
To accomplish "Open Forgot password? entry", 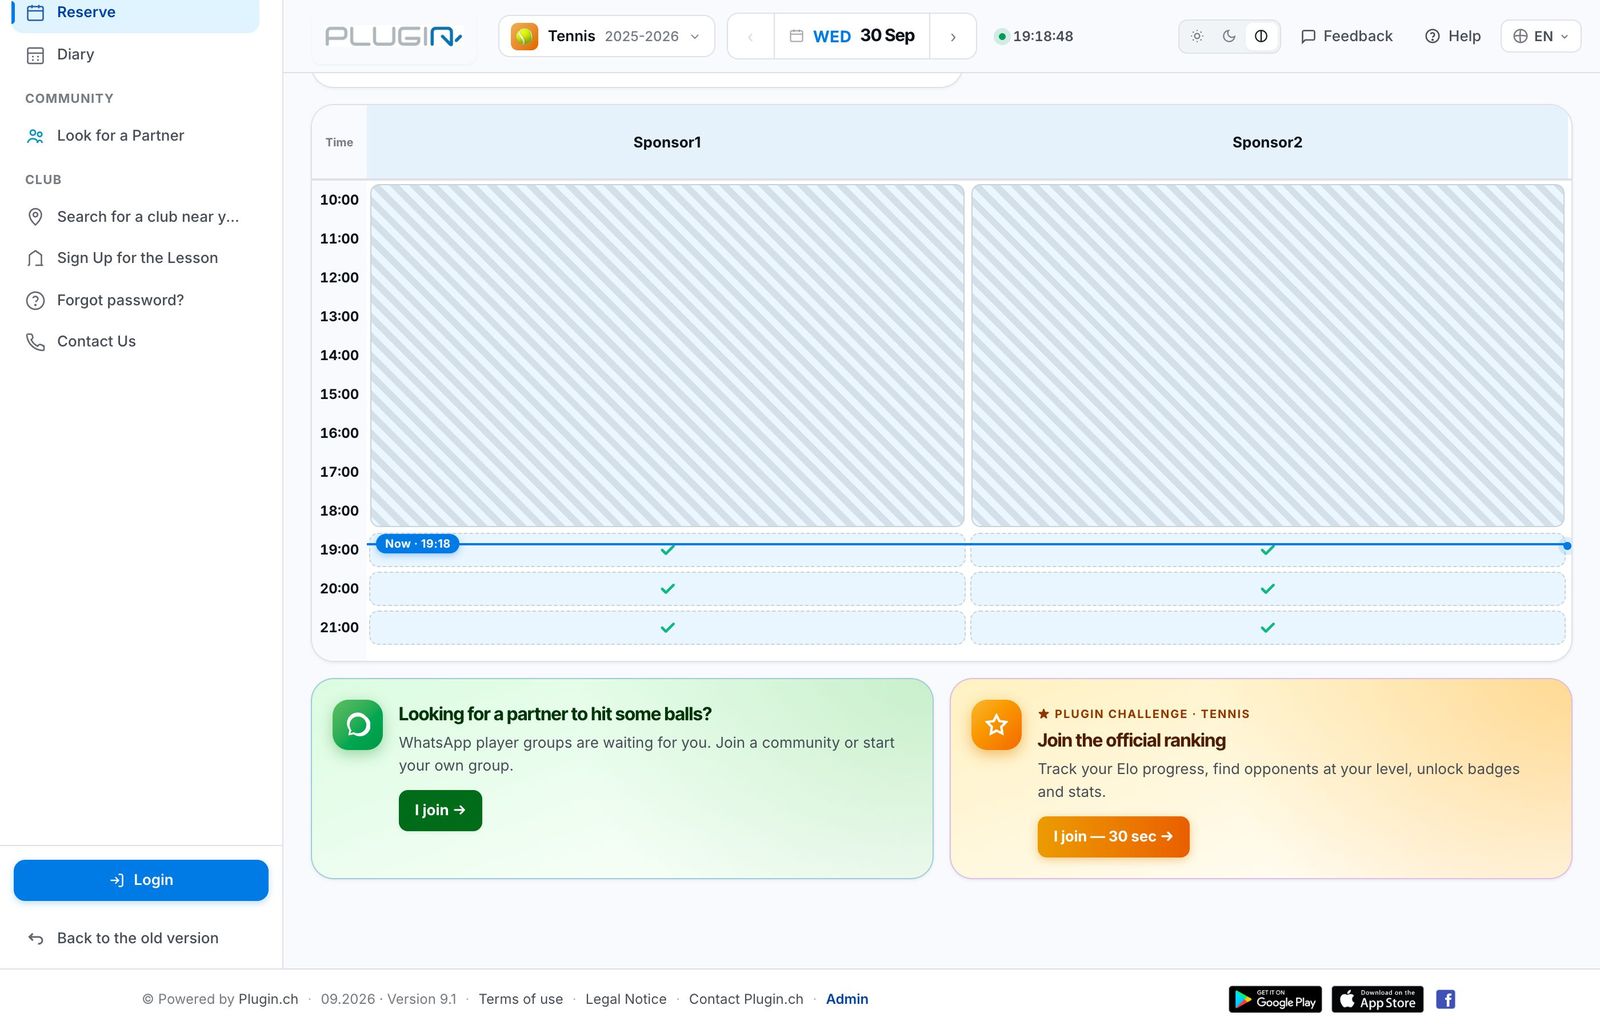I will [x=135, y=300].
